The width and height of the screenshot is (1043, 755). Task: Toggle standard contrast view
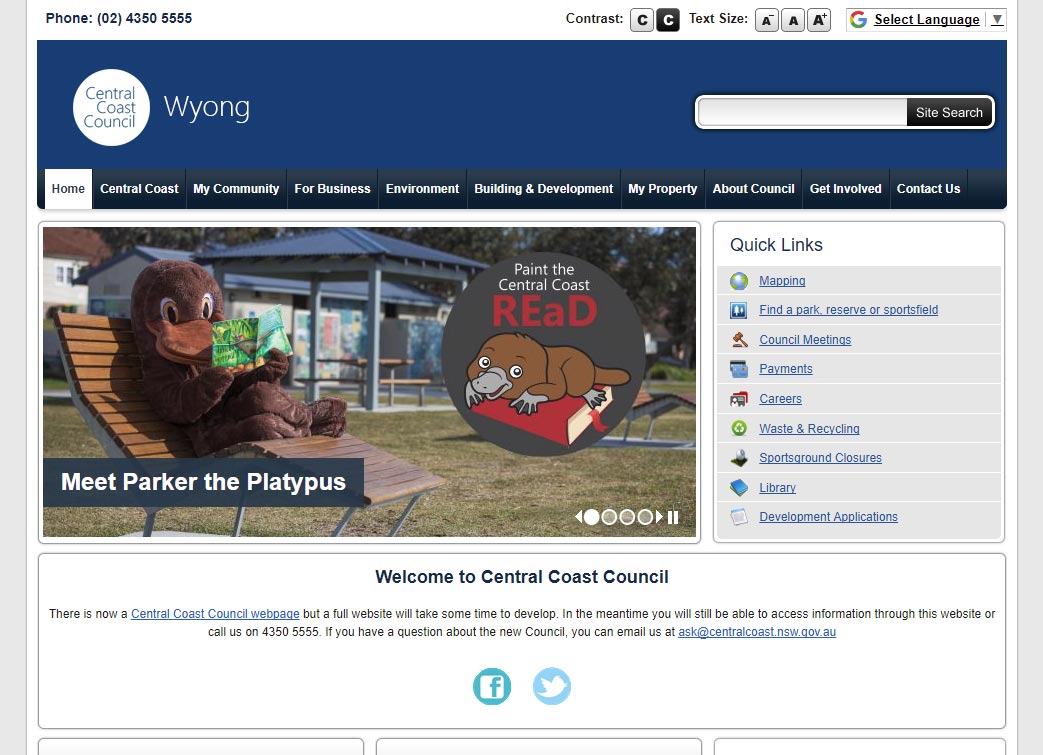tap(641, 19)
